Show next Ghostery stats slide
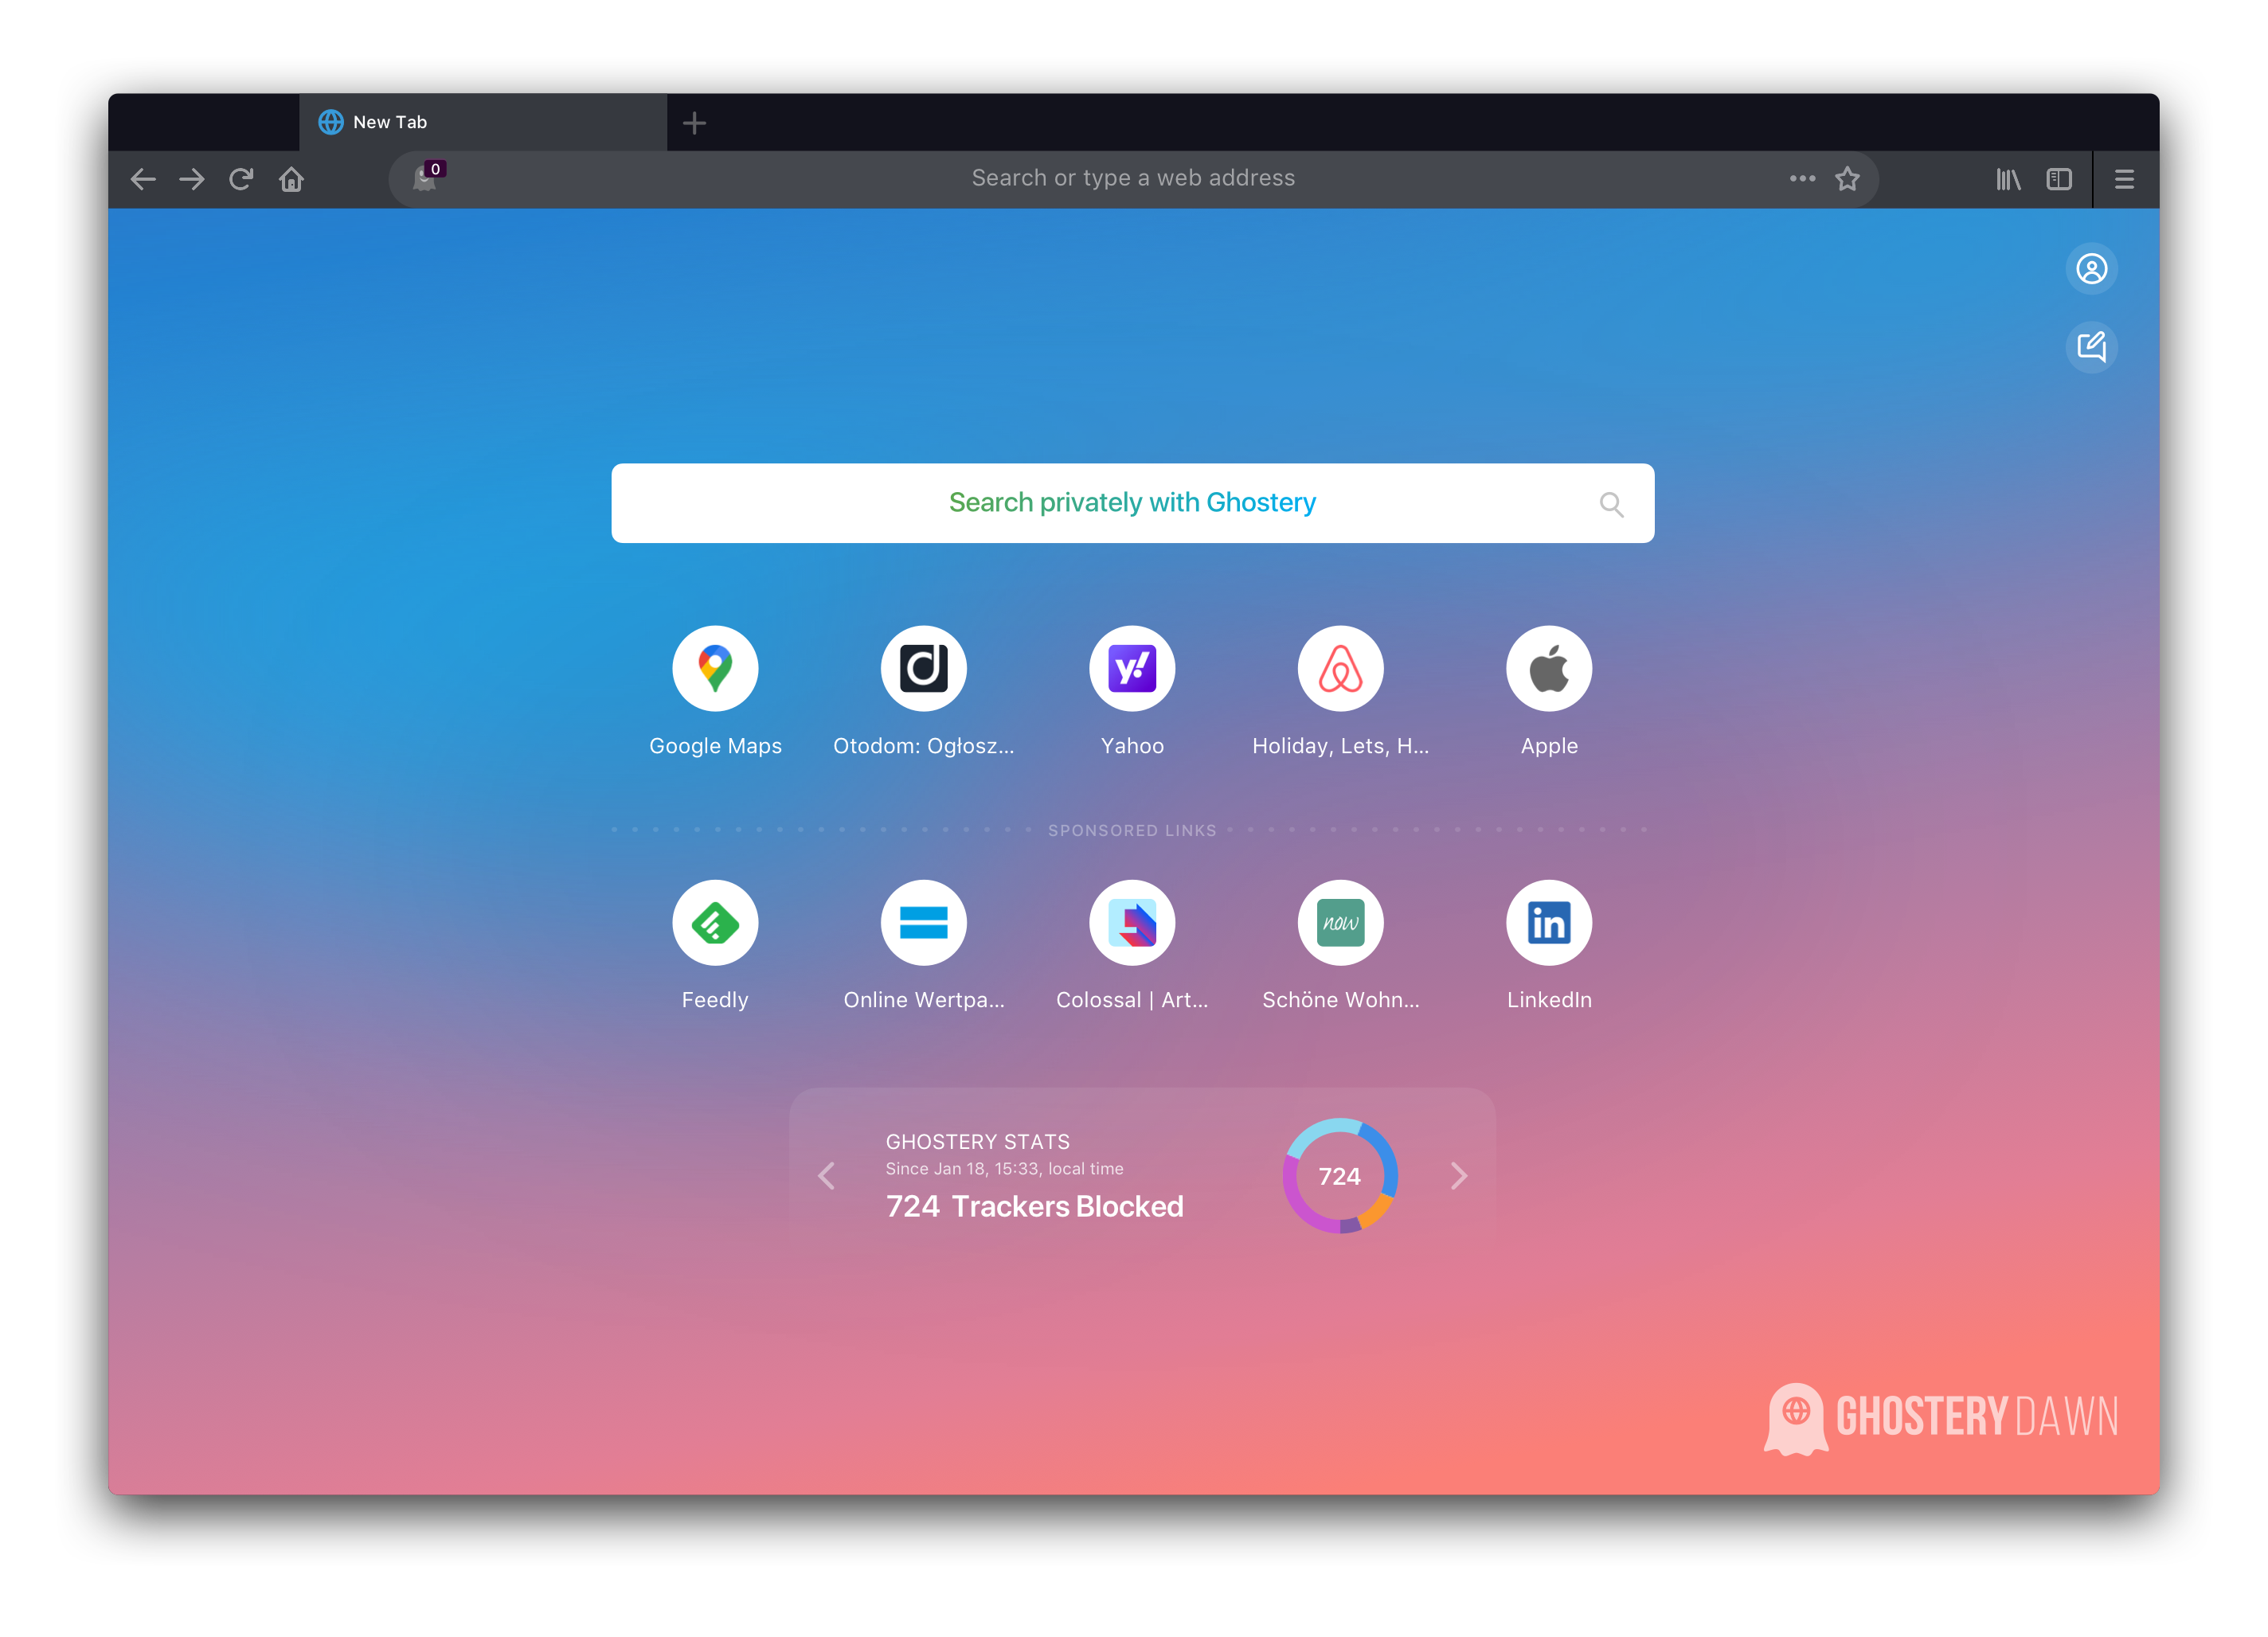Viewport: 2268px width, 1637px height. click(1459, 1176)
